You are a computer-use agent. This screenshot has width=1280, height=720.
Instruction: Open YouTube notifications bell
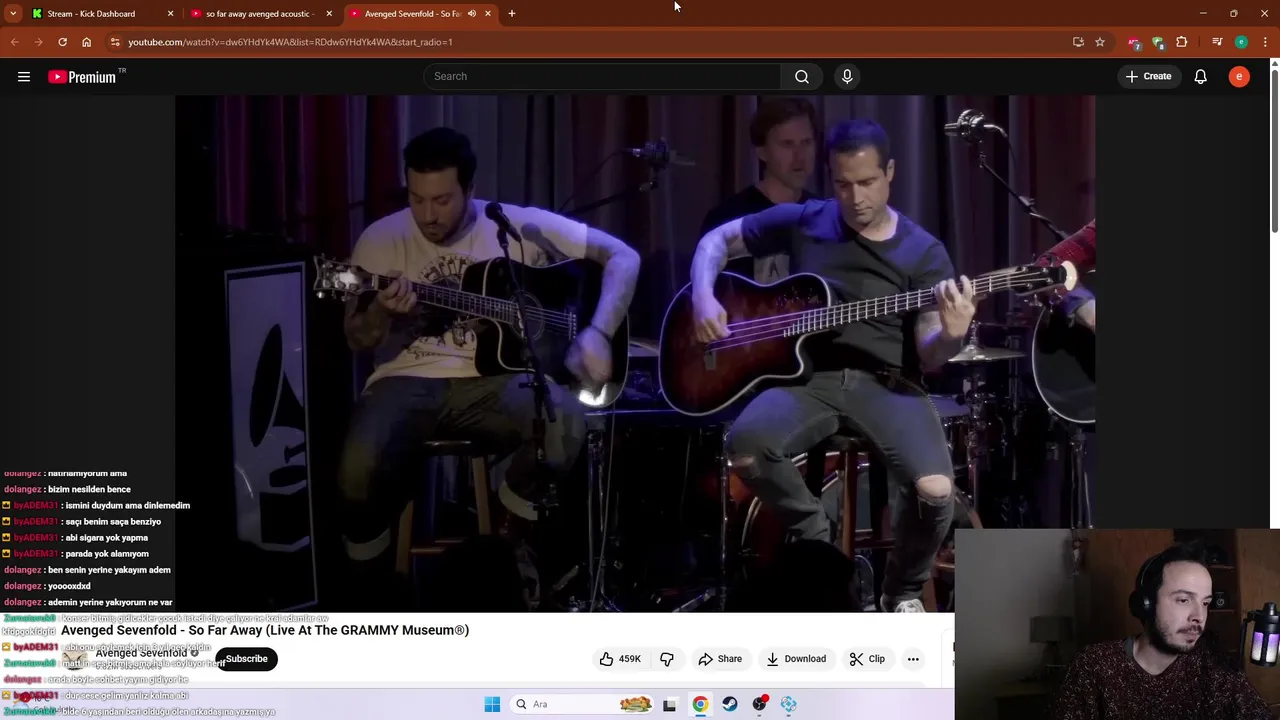pyautogui.click(x=1200, y=76)
